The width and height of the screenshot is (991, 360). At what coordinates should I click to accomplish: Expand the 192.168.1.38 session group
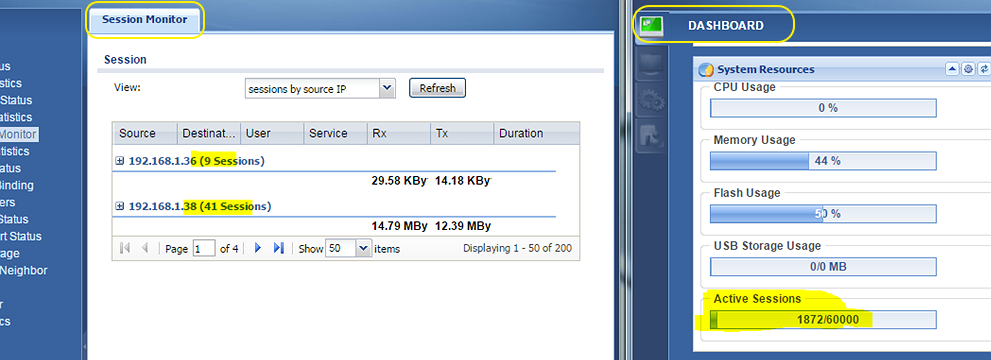point(119,206)
